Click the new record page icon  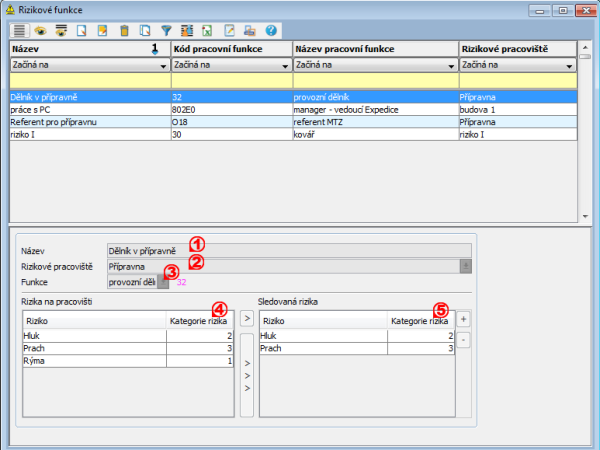tap(82, 31)
